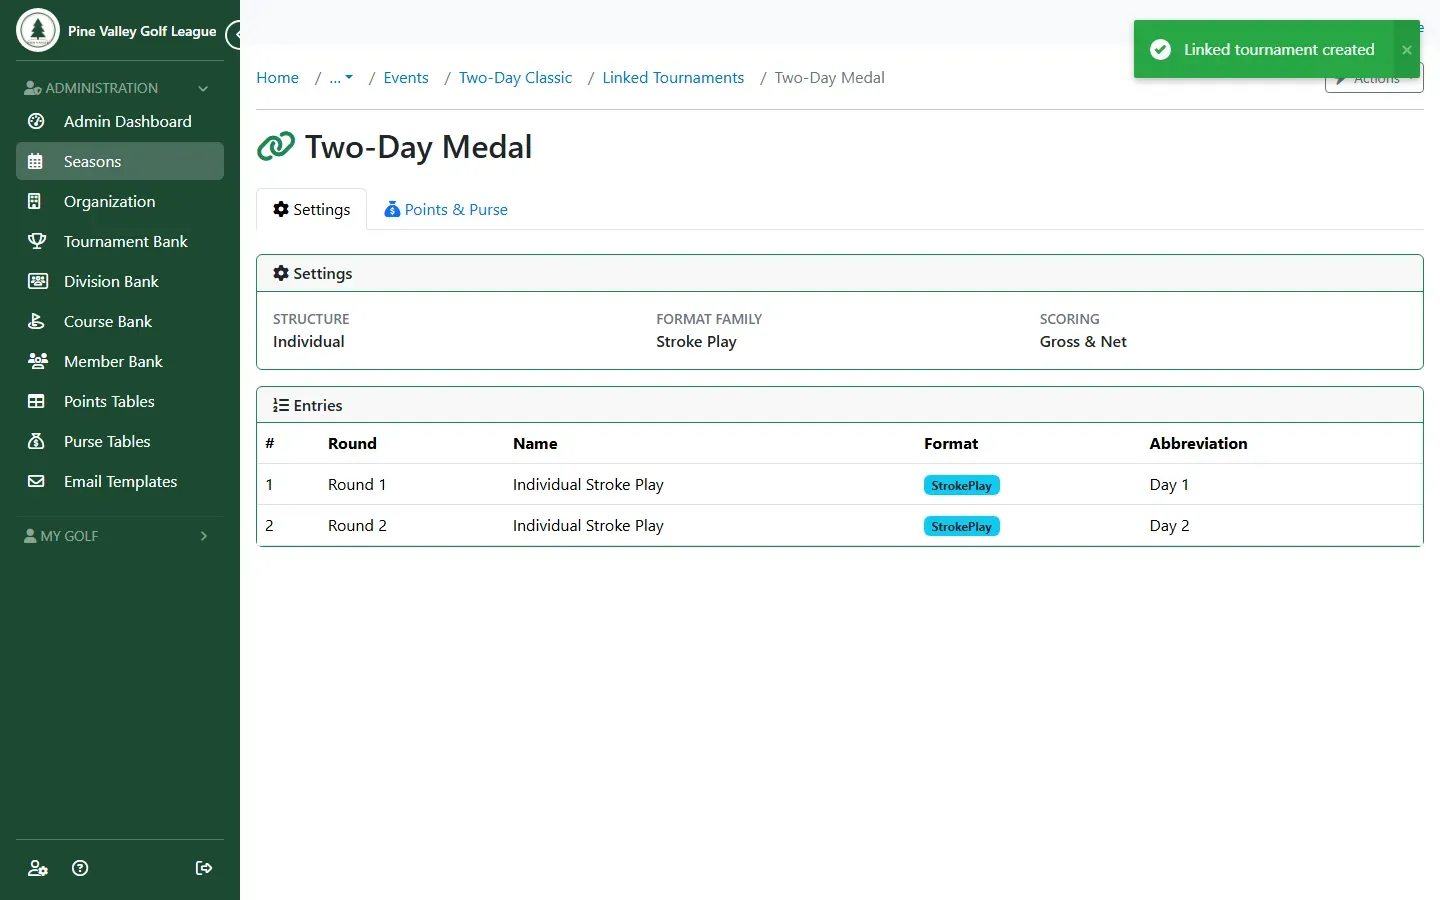
Task: Click the Admin Dashboard gauge icon
Action: 36,121
